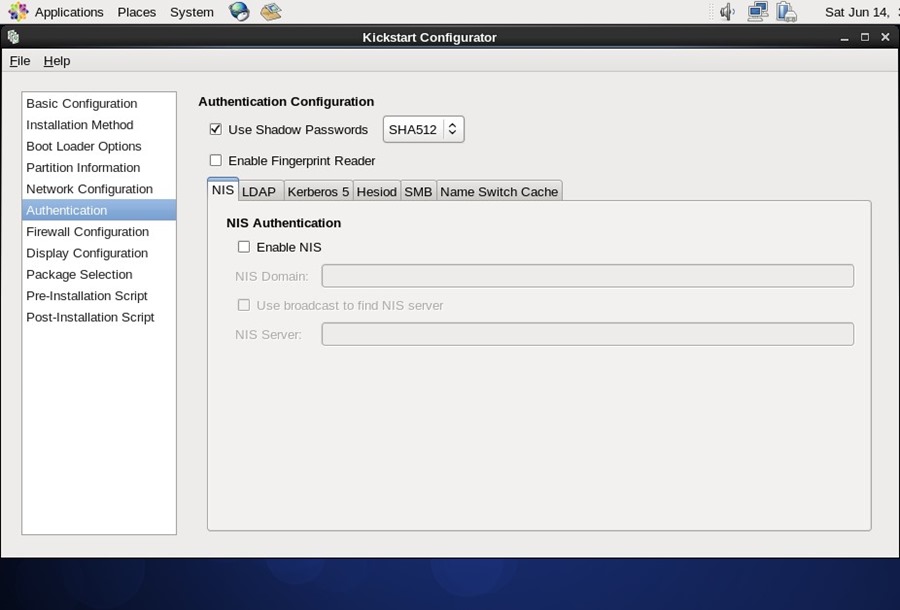Click the power status icon in the panel

pos(786,11)
